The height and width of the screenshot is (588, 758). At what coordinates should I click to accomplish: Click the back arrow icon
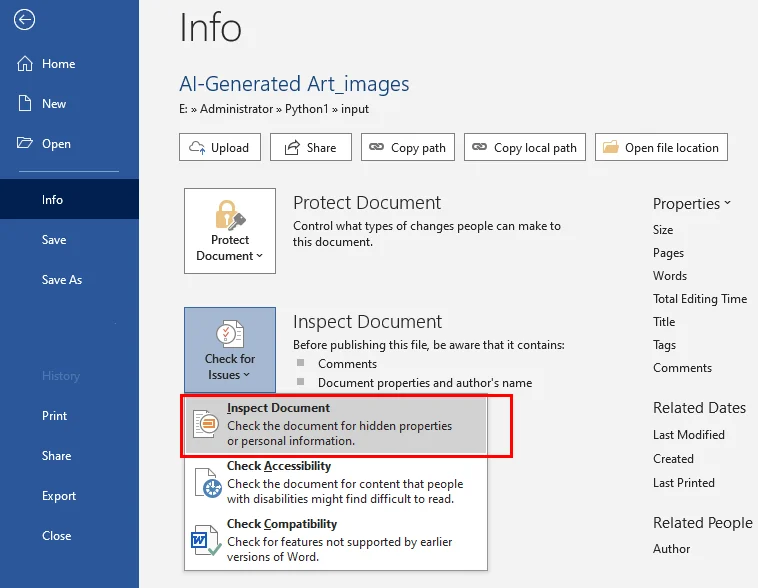point(25,20)
